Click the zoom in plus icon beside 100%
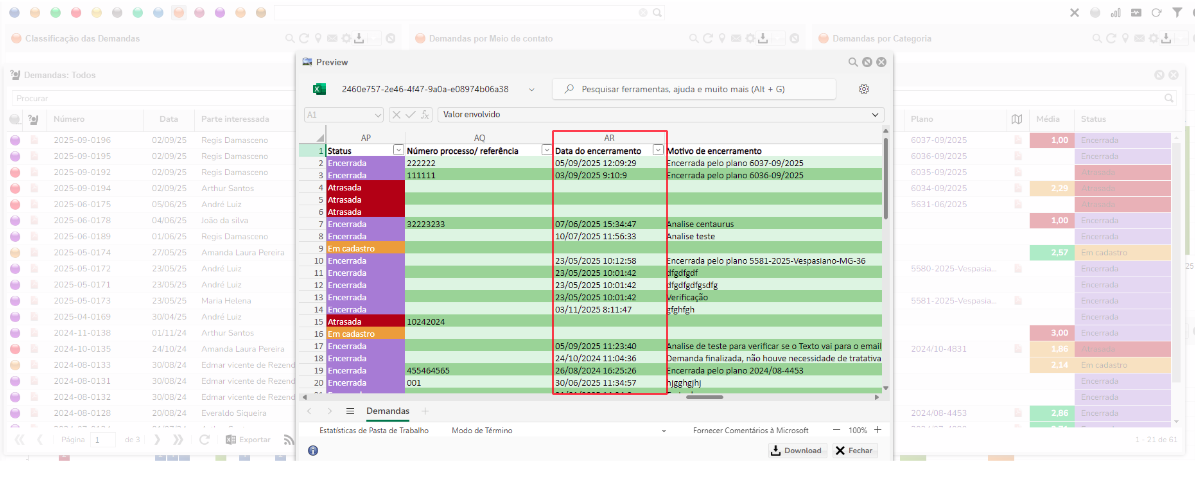 (x=877, y=430)
